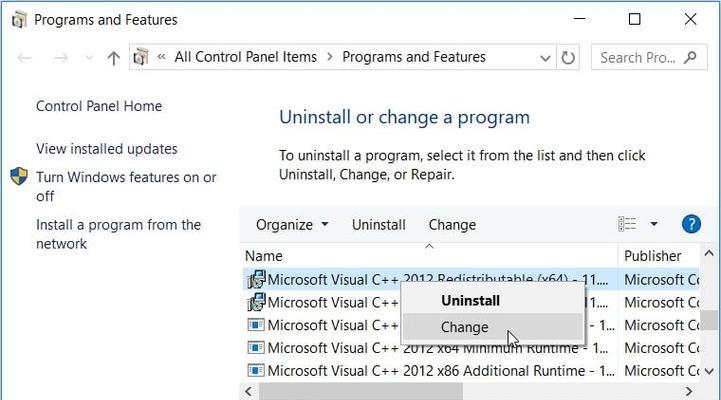
Task: Open the Organize dropdown menu
Action: [x=292, y=225]
